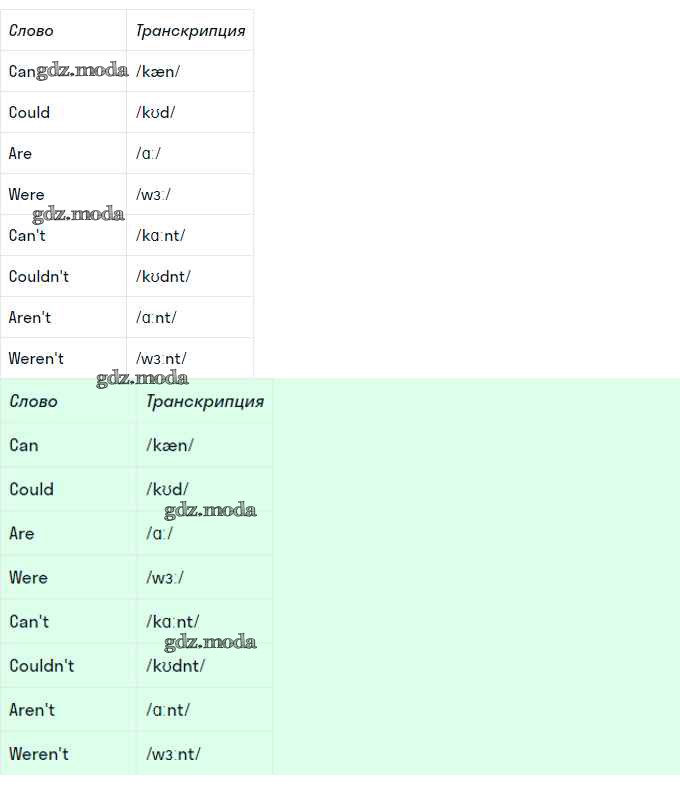Screen dimensions: 680x810
Task: Click the "/wɜːnt/" transcription in the green table
Action: point(173,753)
